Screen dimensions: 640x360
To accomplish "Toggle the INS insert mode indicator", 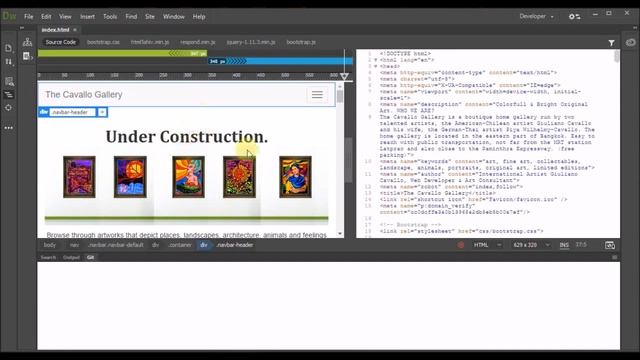I will click(x=564, y=245).
